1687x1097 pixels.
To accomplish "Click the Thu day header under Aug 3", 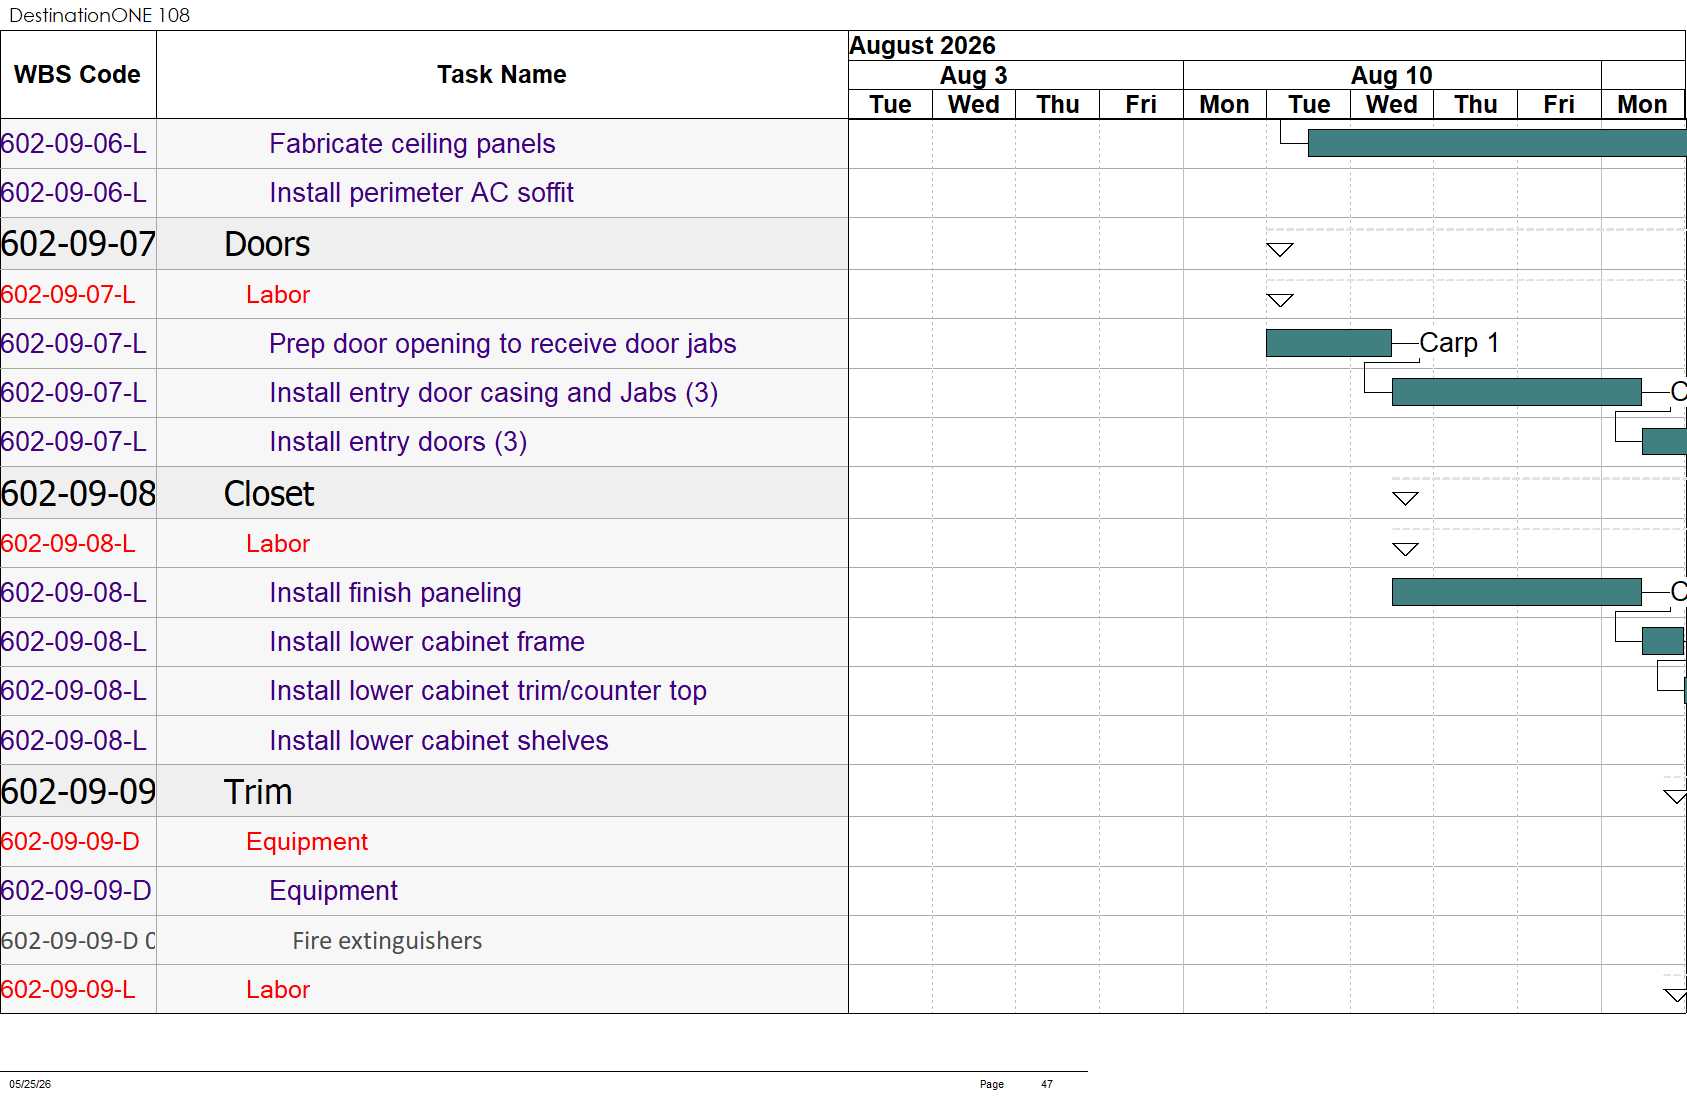I will pyautogui.click(x=1058, y=105).
